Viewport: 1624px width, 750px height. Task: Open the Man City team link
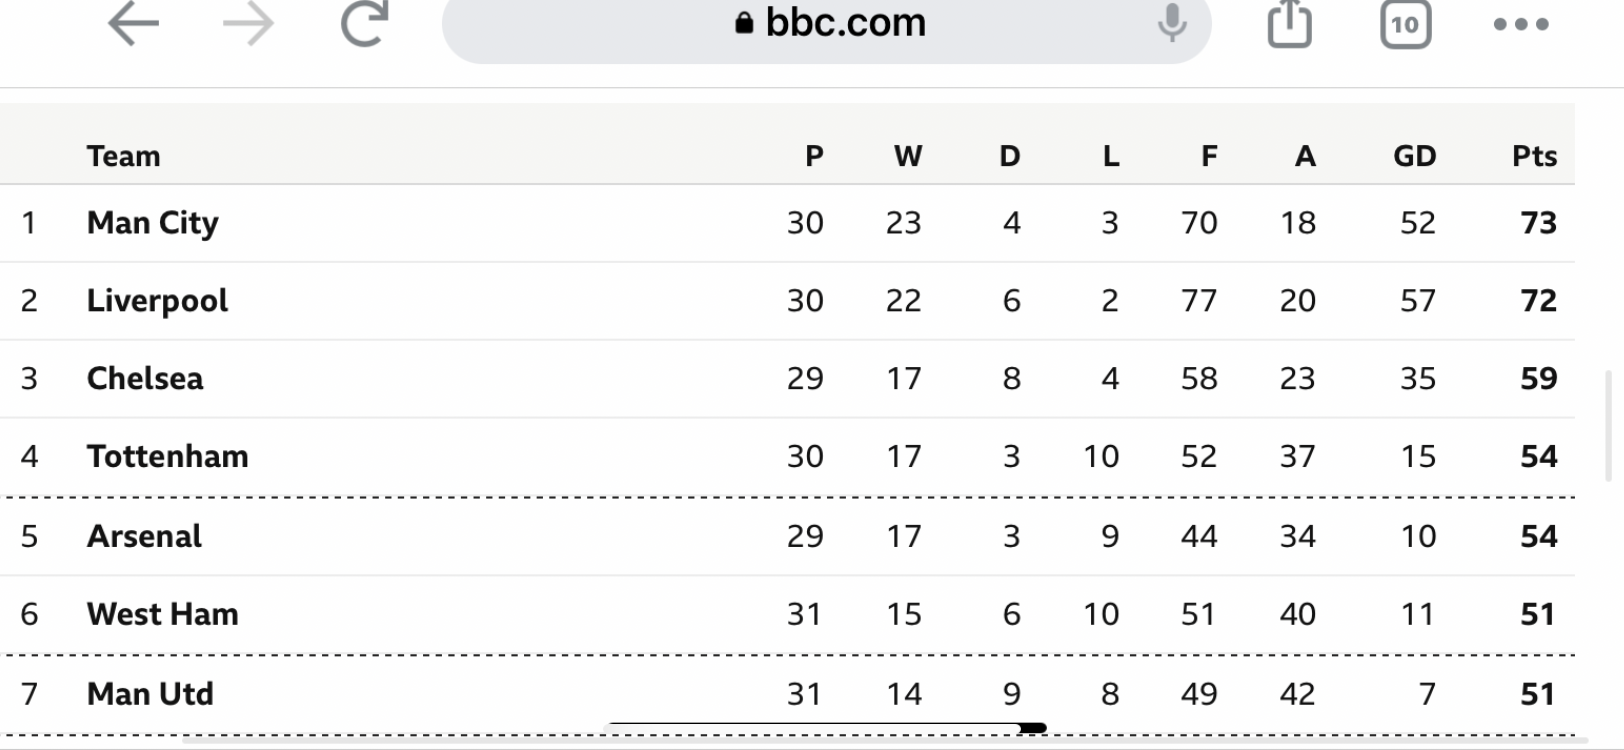click(x=152, y=223)
